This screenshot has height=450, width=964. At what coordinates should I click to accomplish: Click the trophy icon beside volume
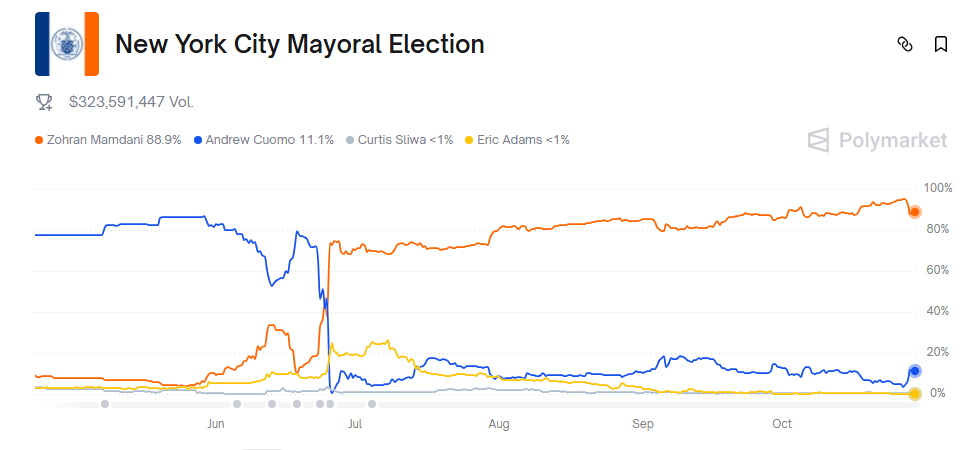coord(44,101)
